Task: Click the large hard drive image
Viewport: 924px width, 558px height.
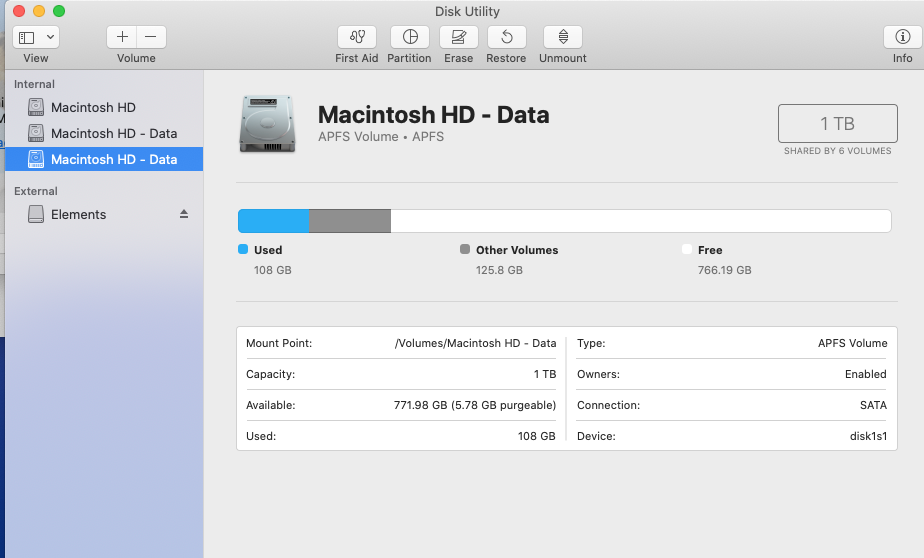Action: click(267, 124)
